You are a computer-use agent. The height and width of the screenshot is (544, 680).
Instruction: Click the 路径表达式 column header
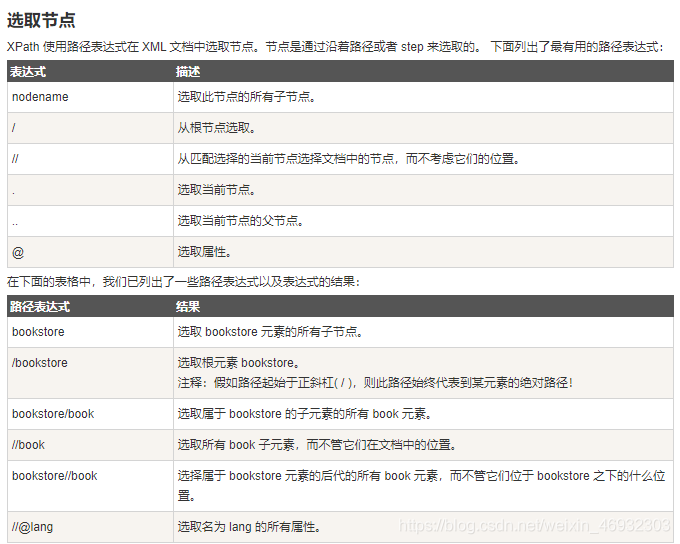[39, 307]
